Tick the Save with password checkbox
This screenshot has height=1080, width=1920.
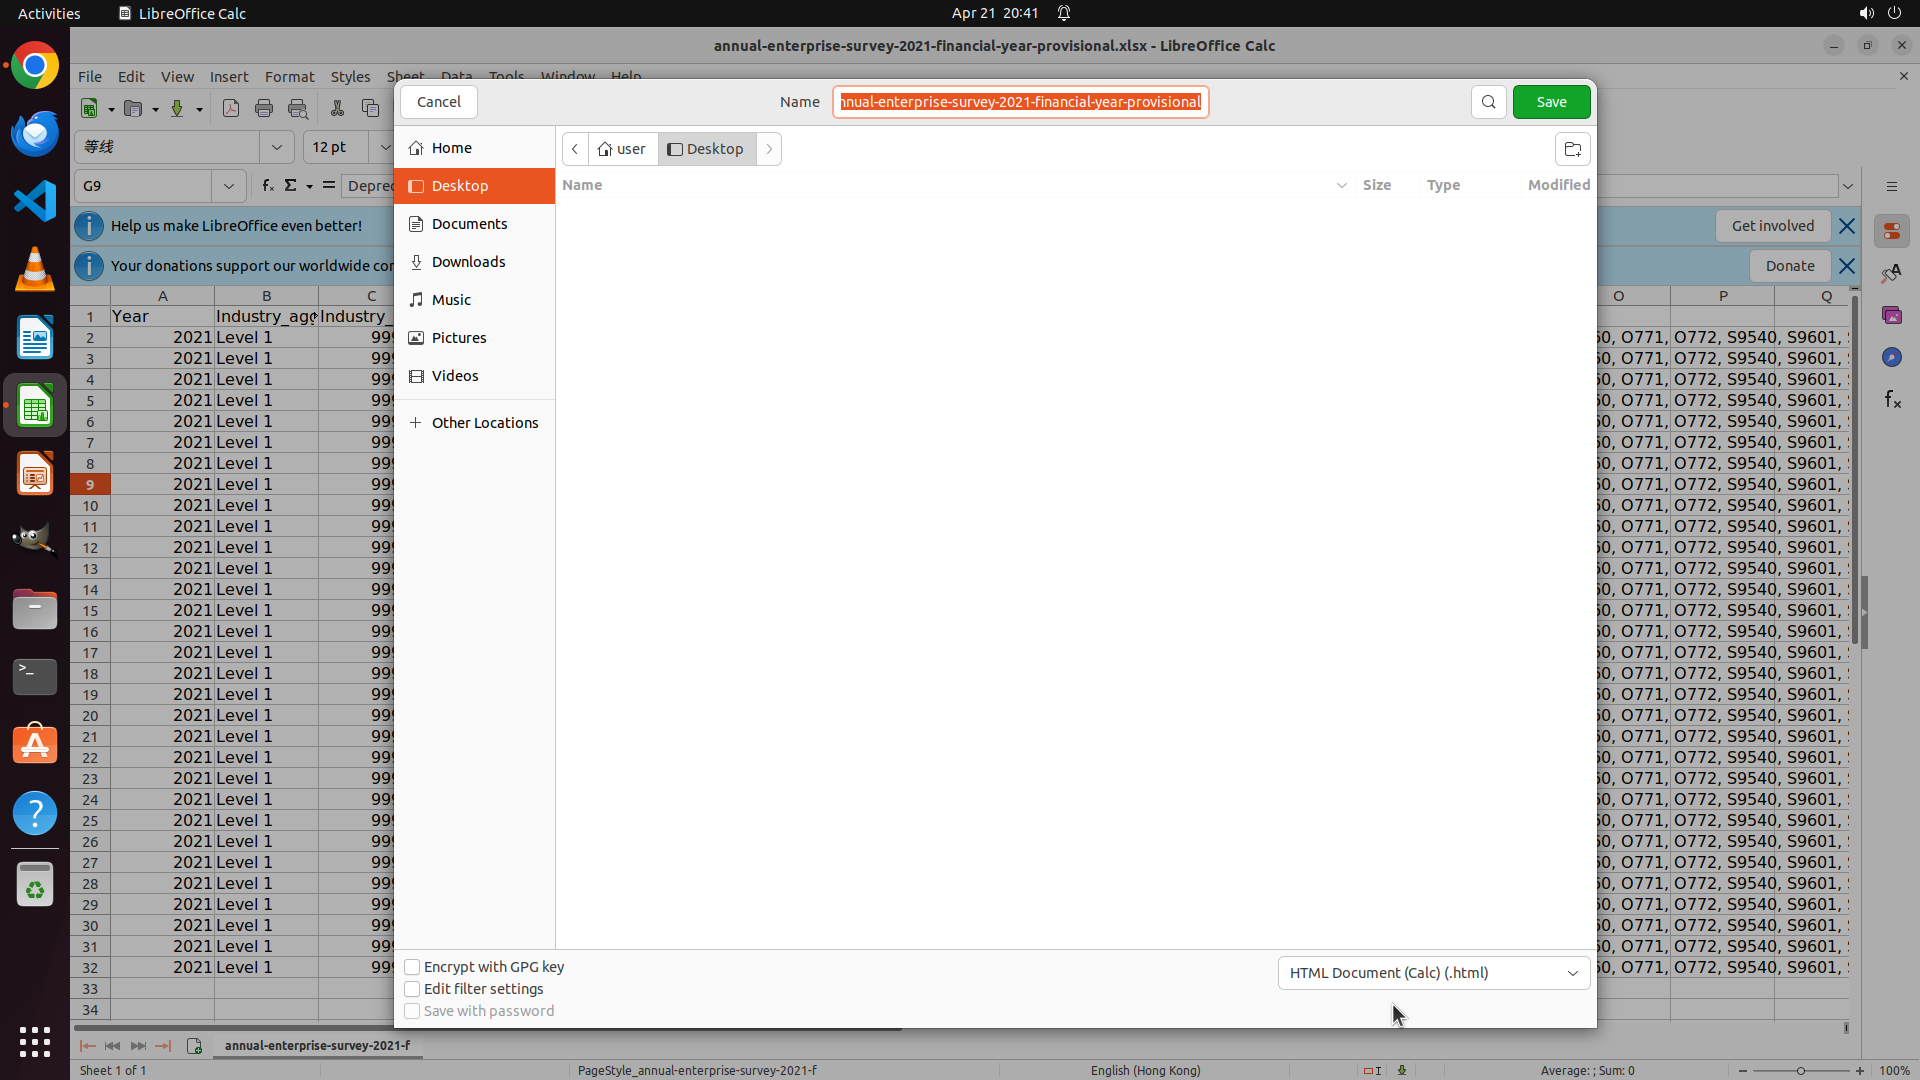pyautogui.click(x=412, y=1011)
